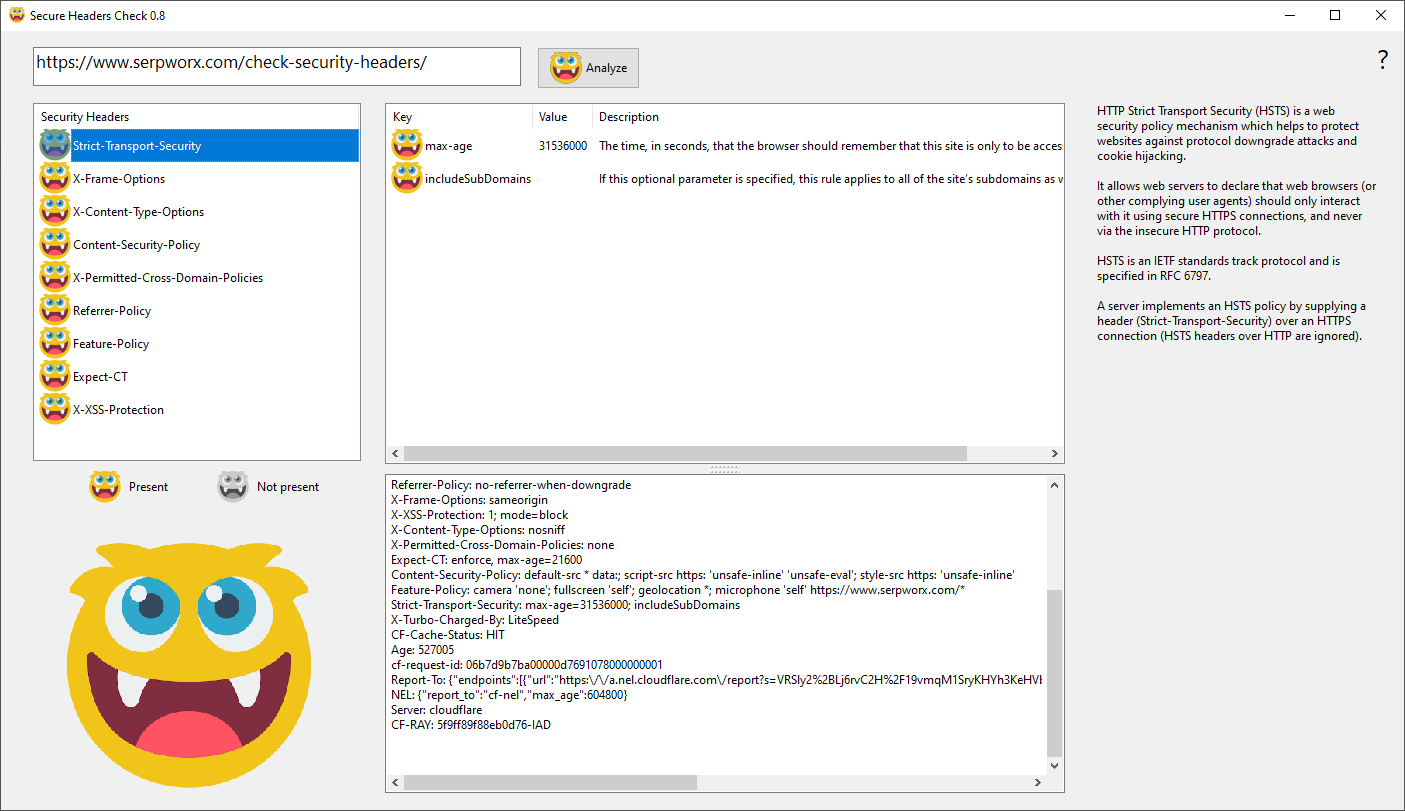Click the Value column header
The image size is (1405, 811).
(561, 117)
